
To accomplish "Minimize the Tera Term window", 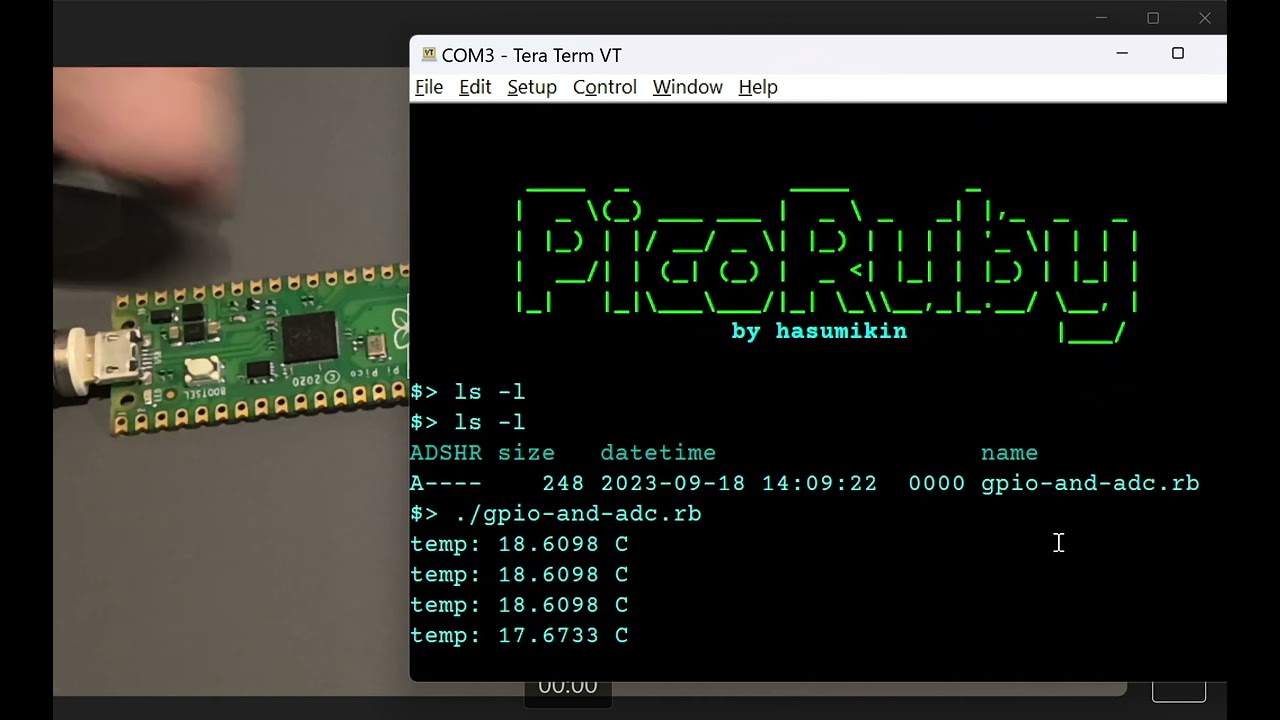I will tap(1122, 54).
